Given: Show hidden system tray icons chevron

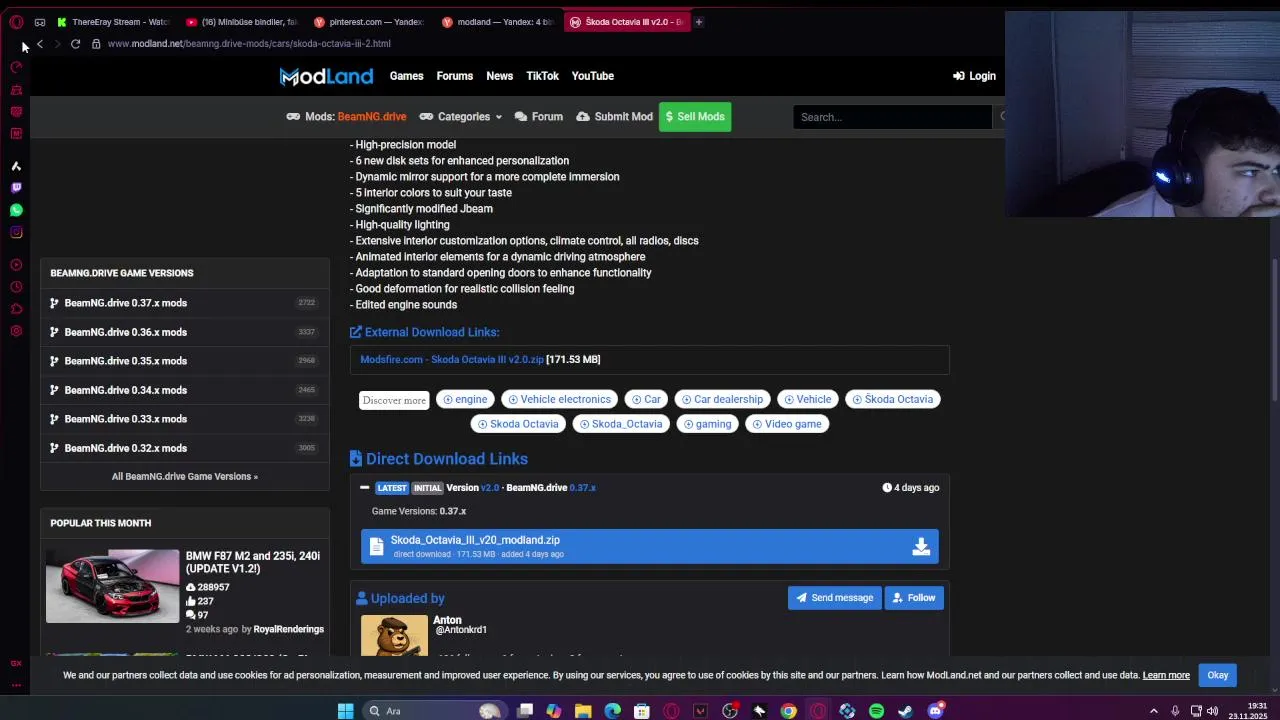Looking at the screenshot, I should (1153, 711).
